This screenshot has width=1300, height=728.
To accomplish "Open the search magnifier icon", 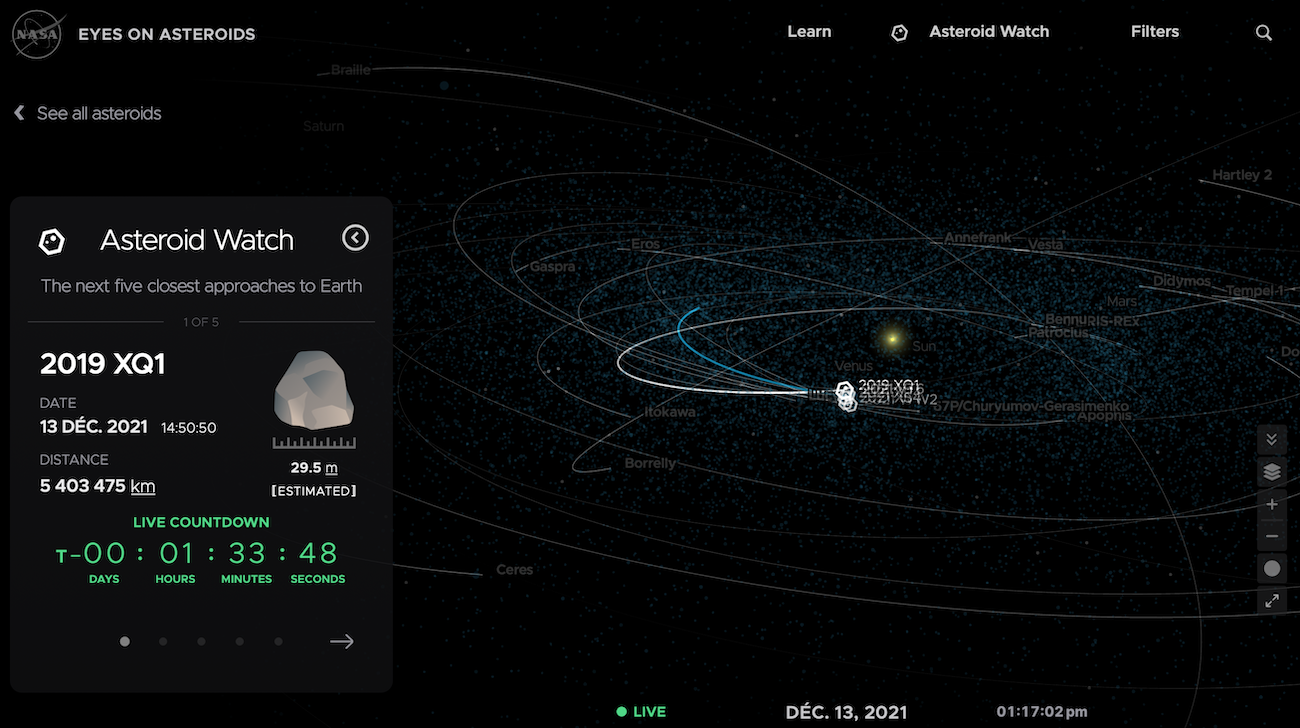I will click(1264, 33).
